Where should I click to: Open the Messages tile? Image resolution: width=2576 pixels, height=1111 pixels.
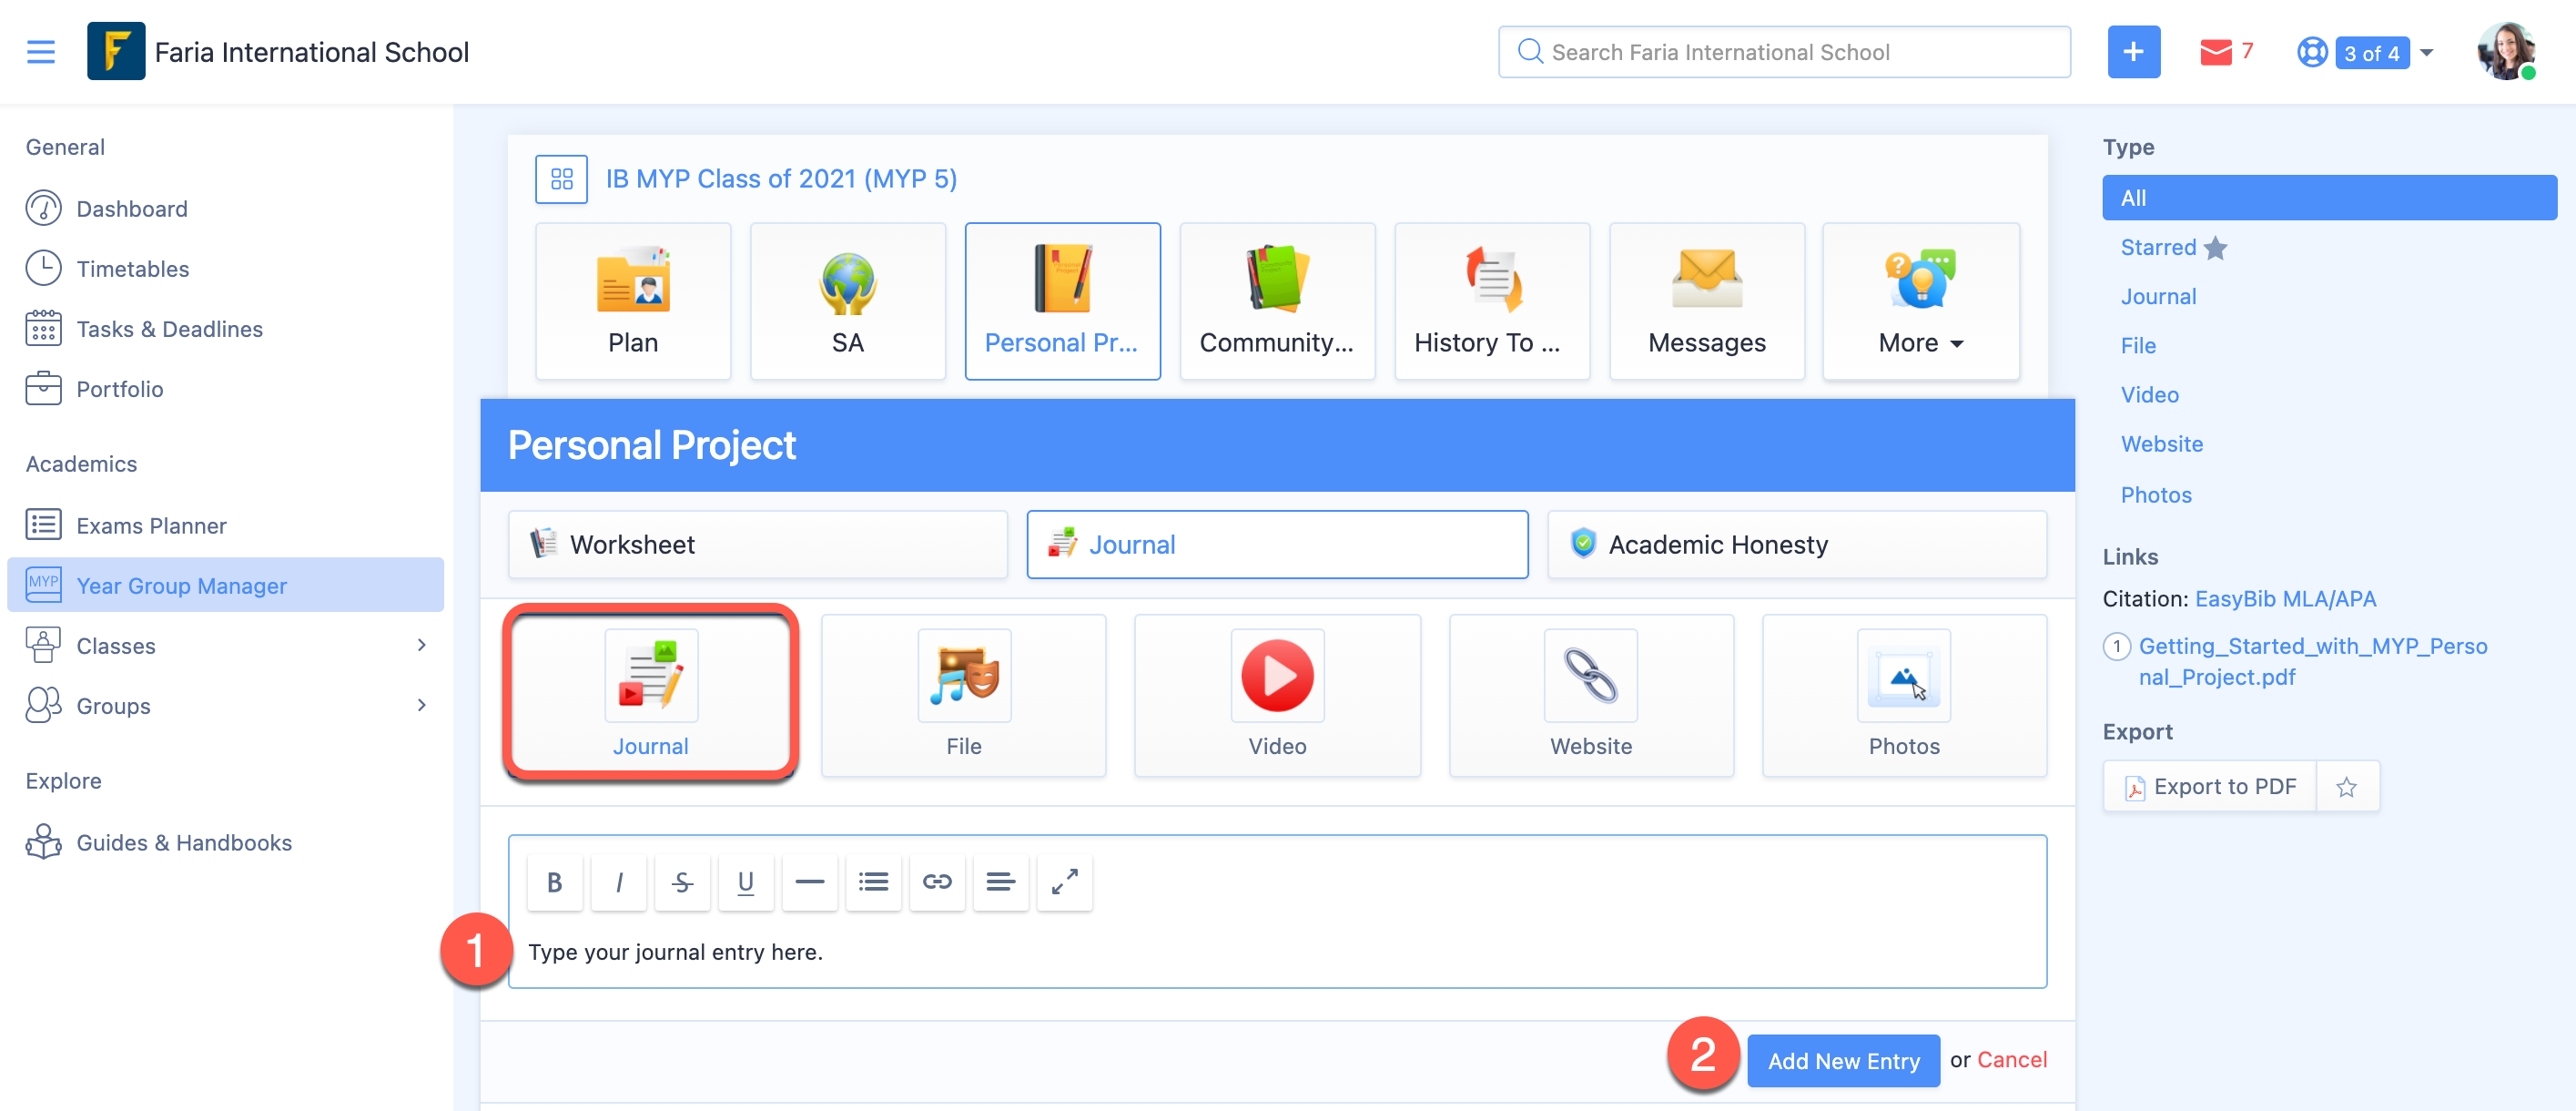(1707, 301)
